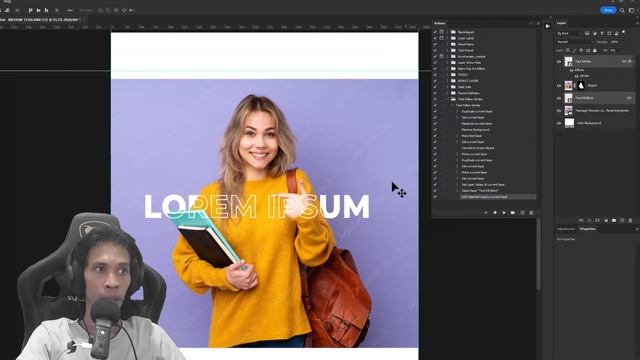Create new fill or adjustment layer icon

(x=606, y=220)
